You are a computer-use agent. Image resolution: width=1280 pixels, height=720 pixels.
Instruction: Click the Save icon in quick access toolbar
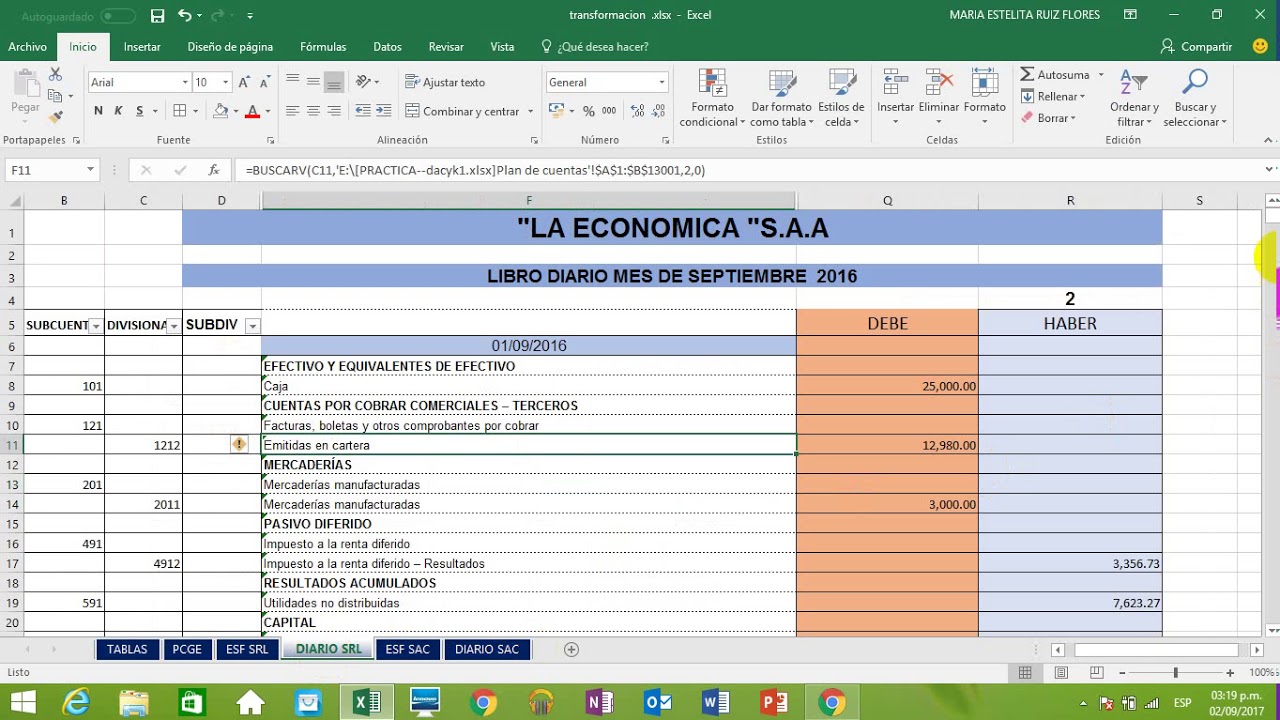157,15
